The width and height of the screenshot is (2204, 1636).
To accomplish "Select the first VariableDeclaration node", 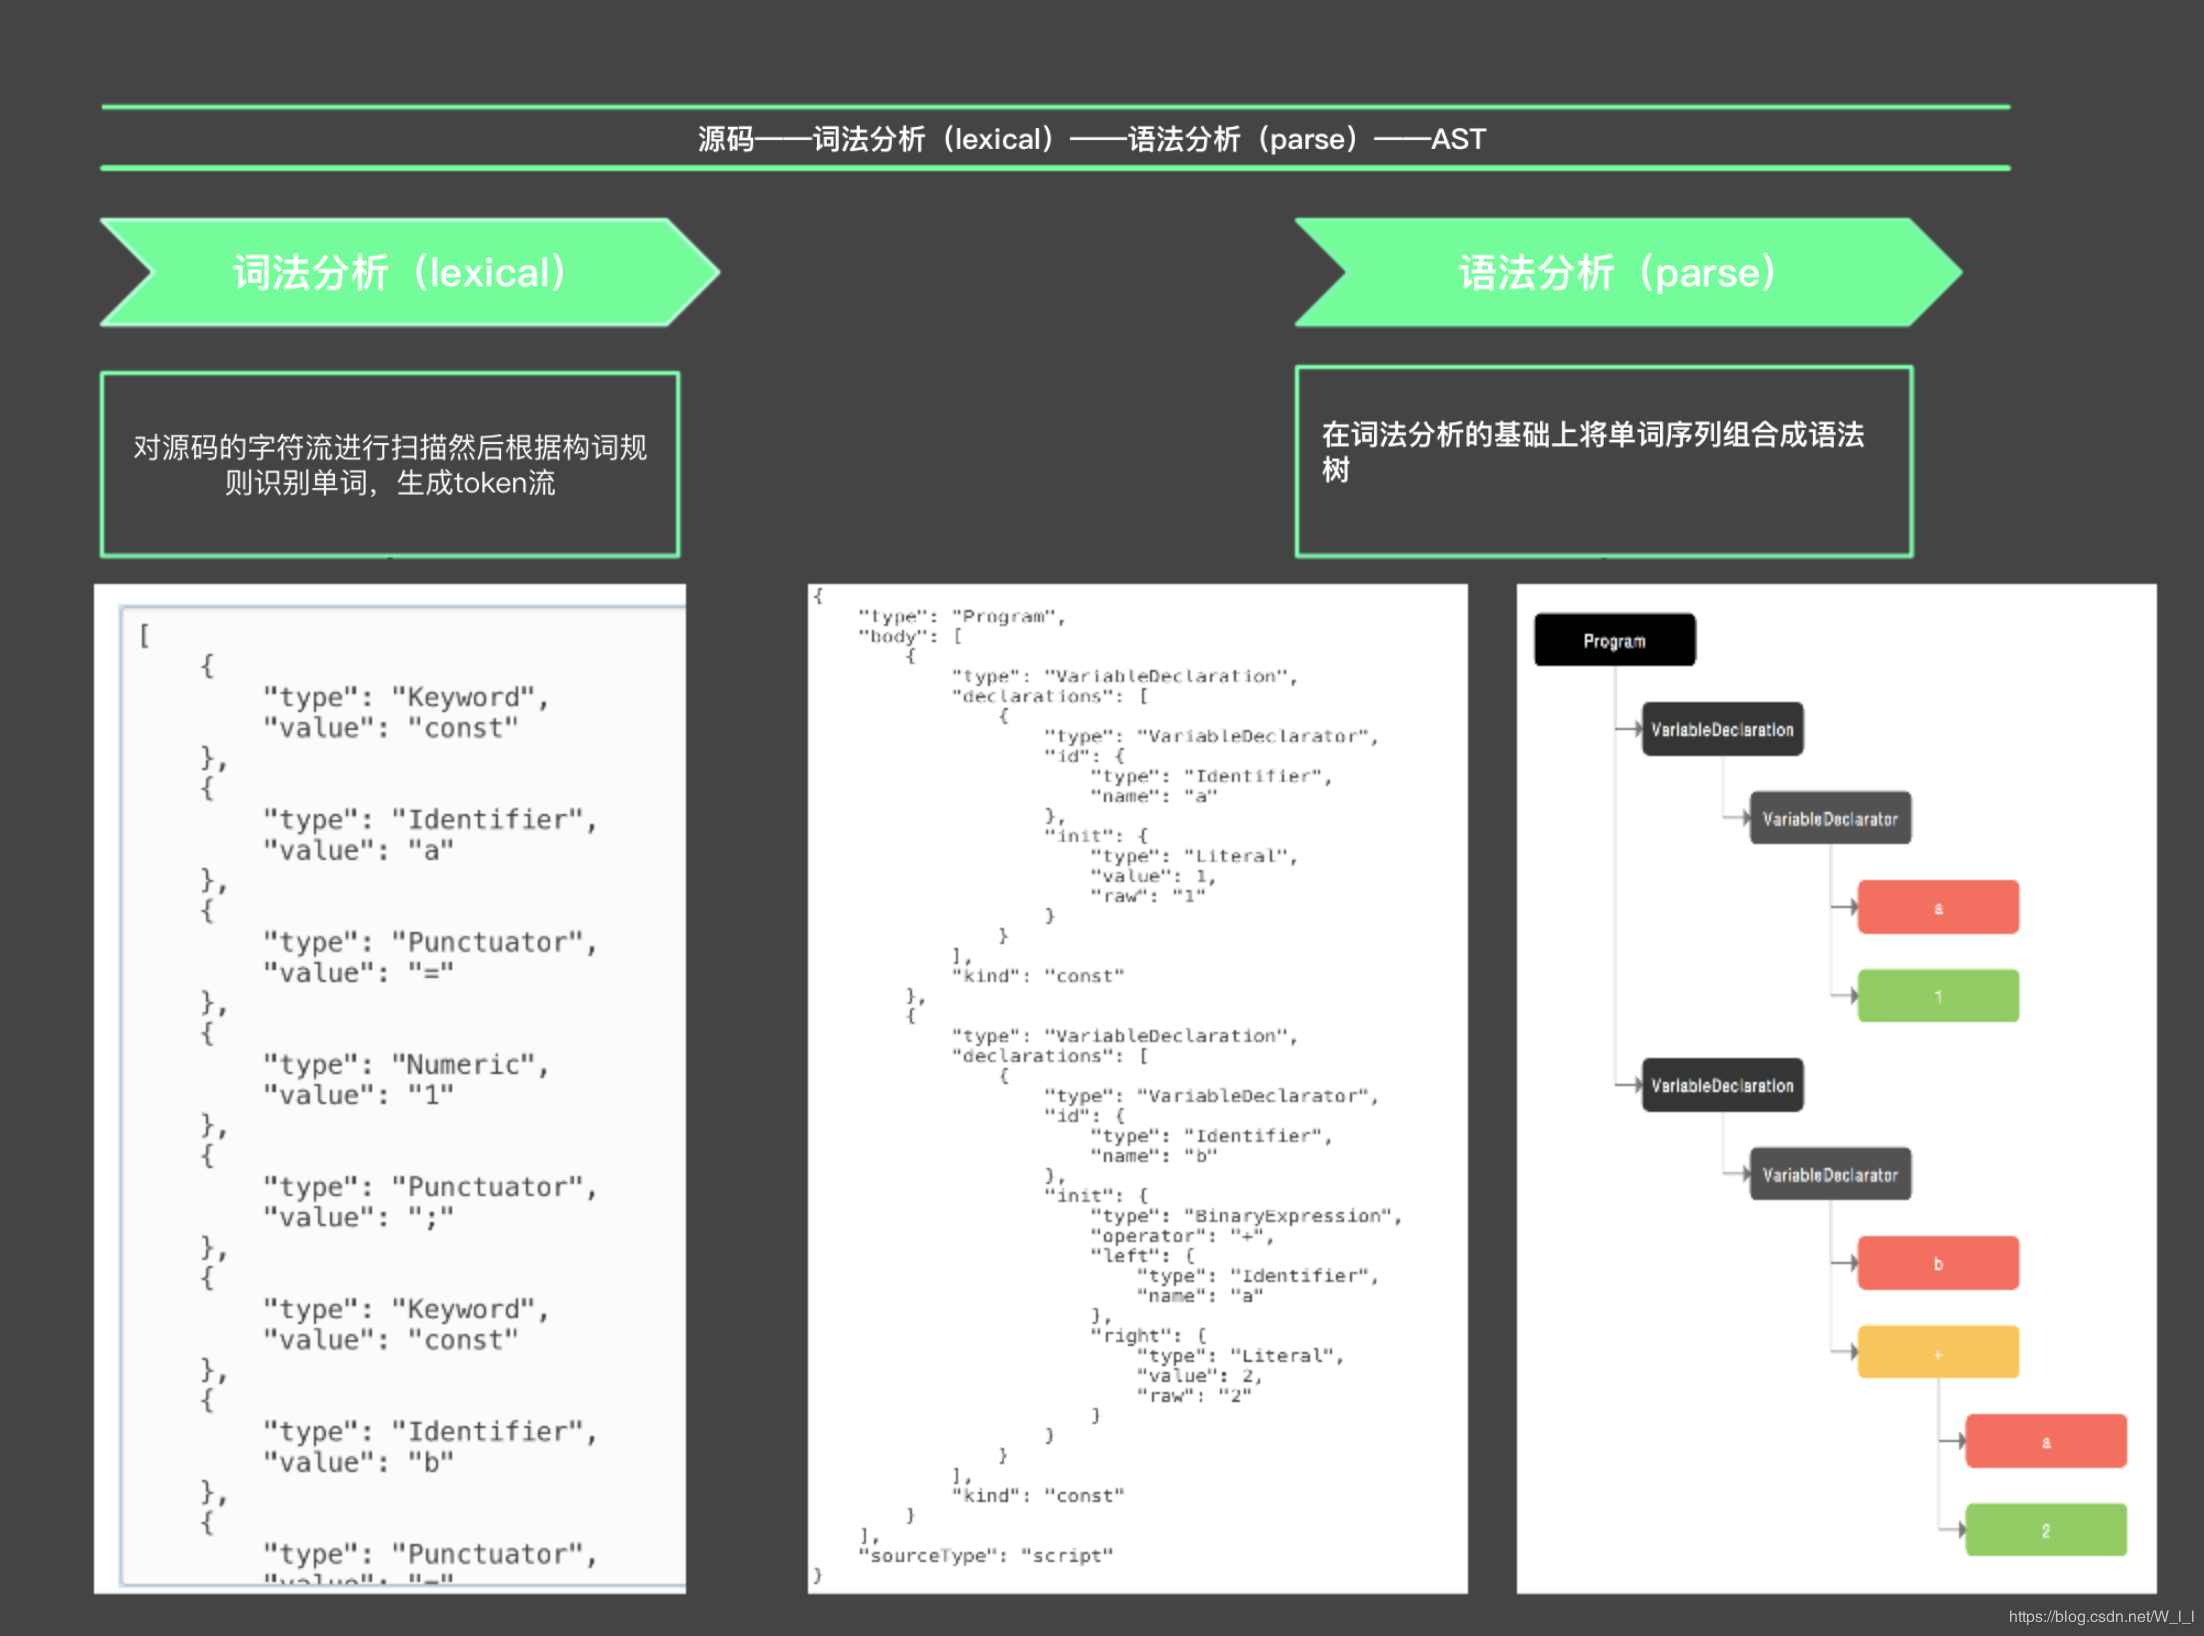I will pyautogui.click(x=1722, y=729).
